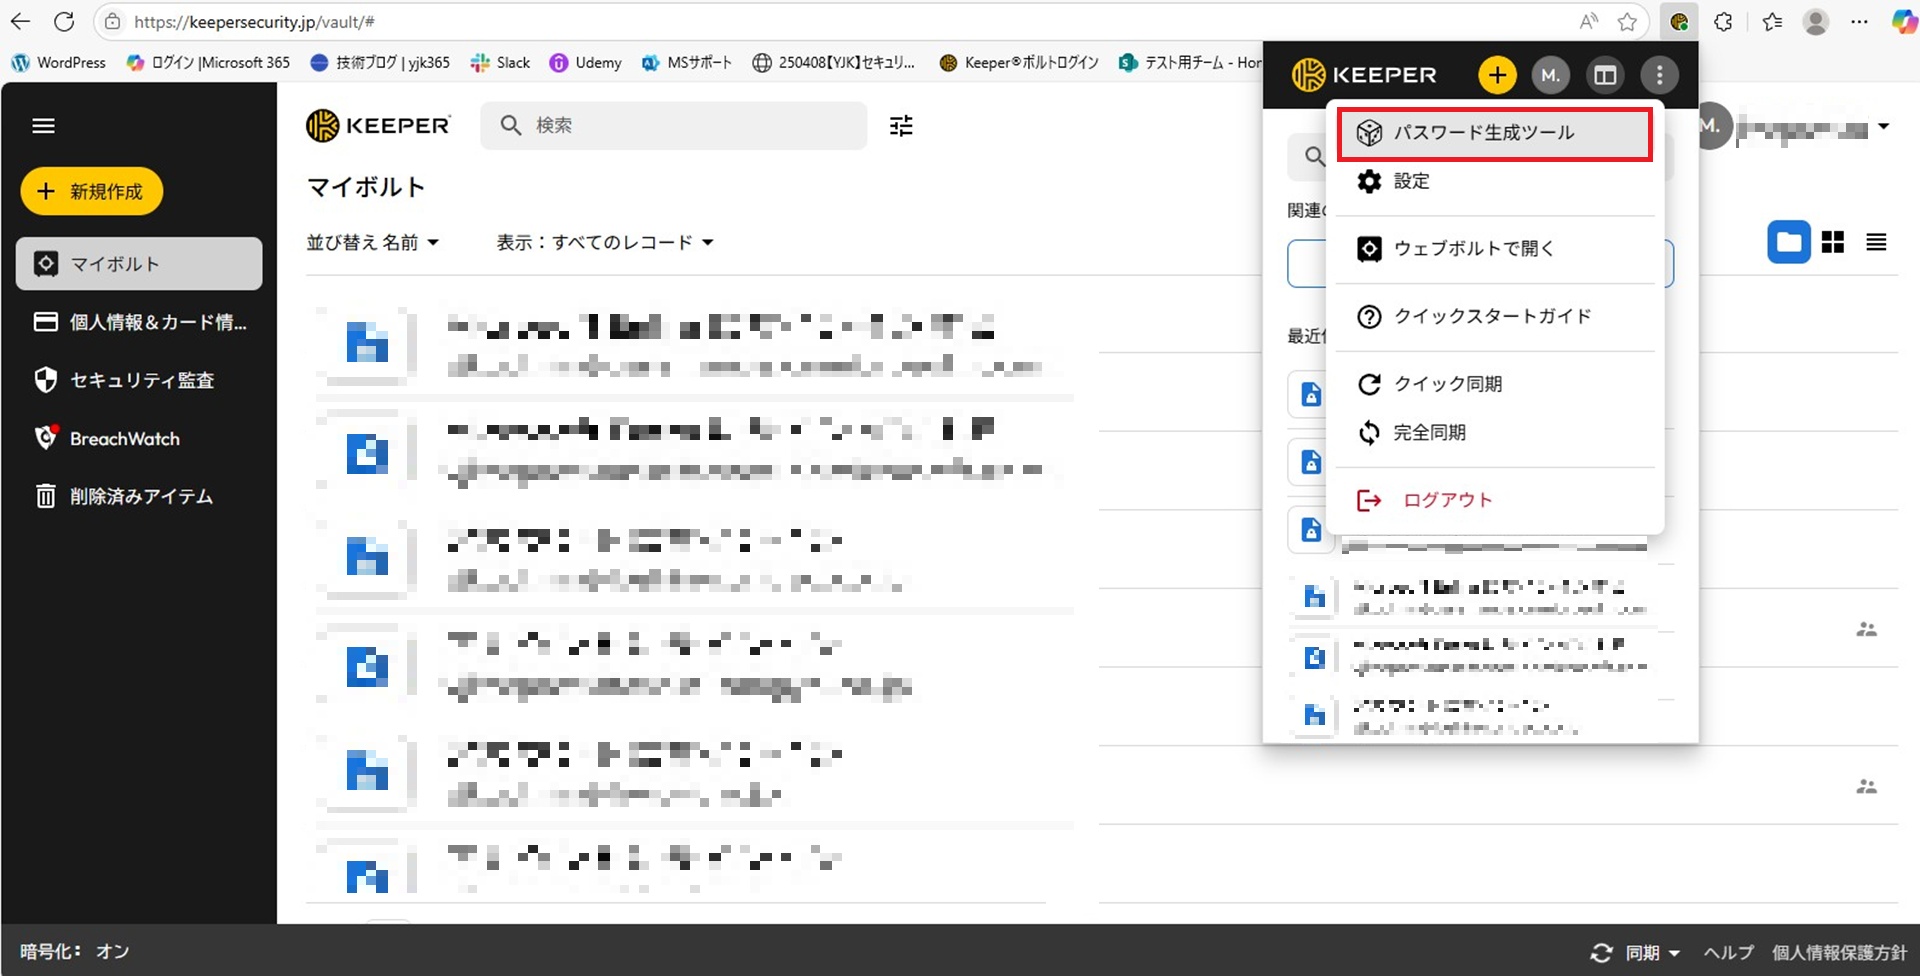The height and width of the screenshot is (976, 1920).
Task: Click the hamburger menu icon in sidebar
Action: [43, 126]
